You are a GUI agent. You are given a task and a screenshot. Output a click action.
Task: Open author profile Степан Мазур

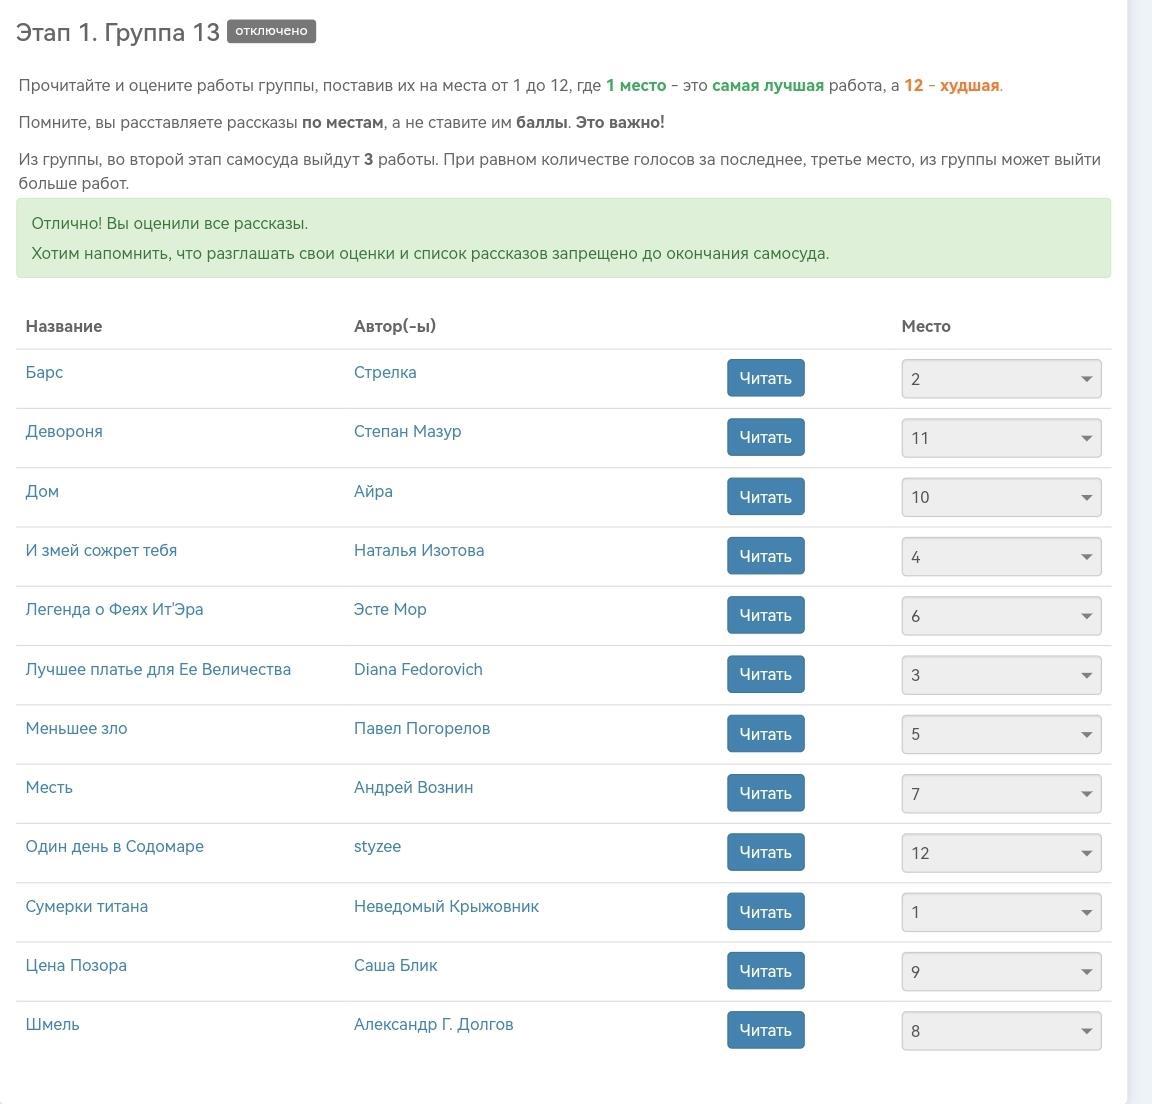point(407,431)
